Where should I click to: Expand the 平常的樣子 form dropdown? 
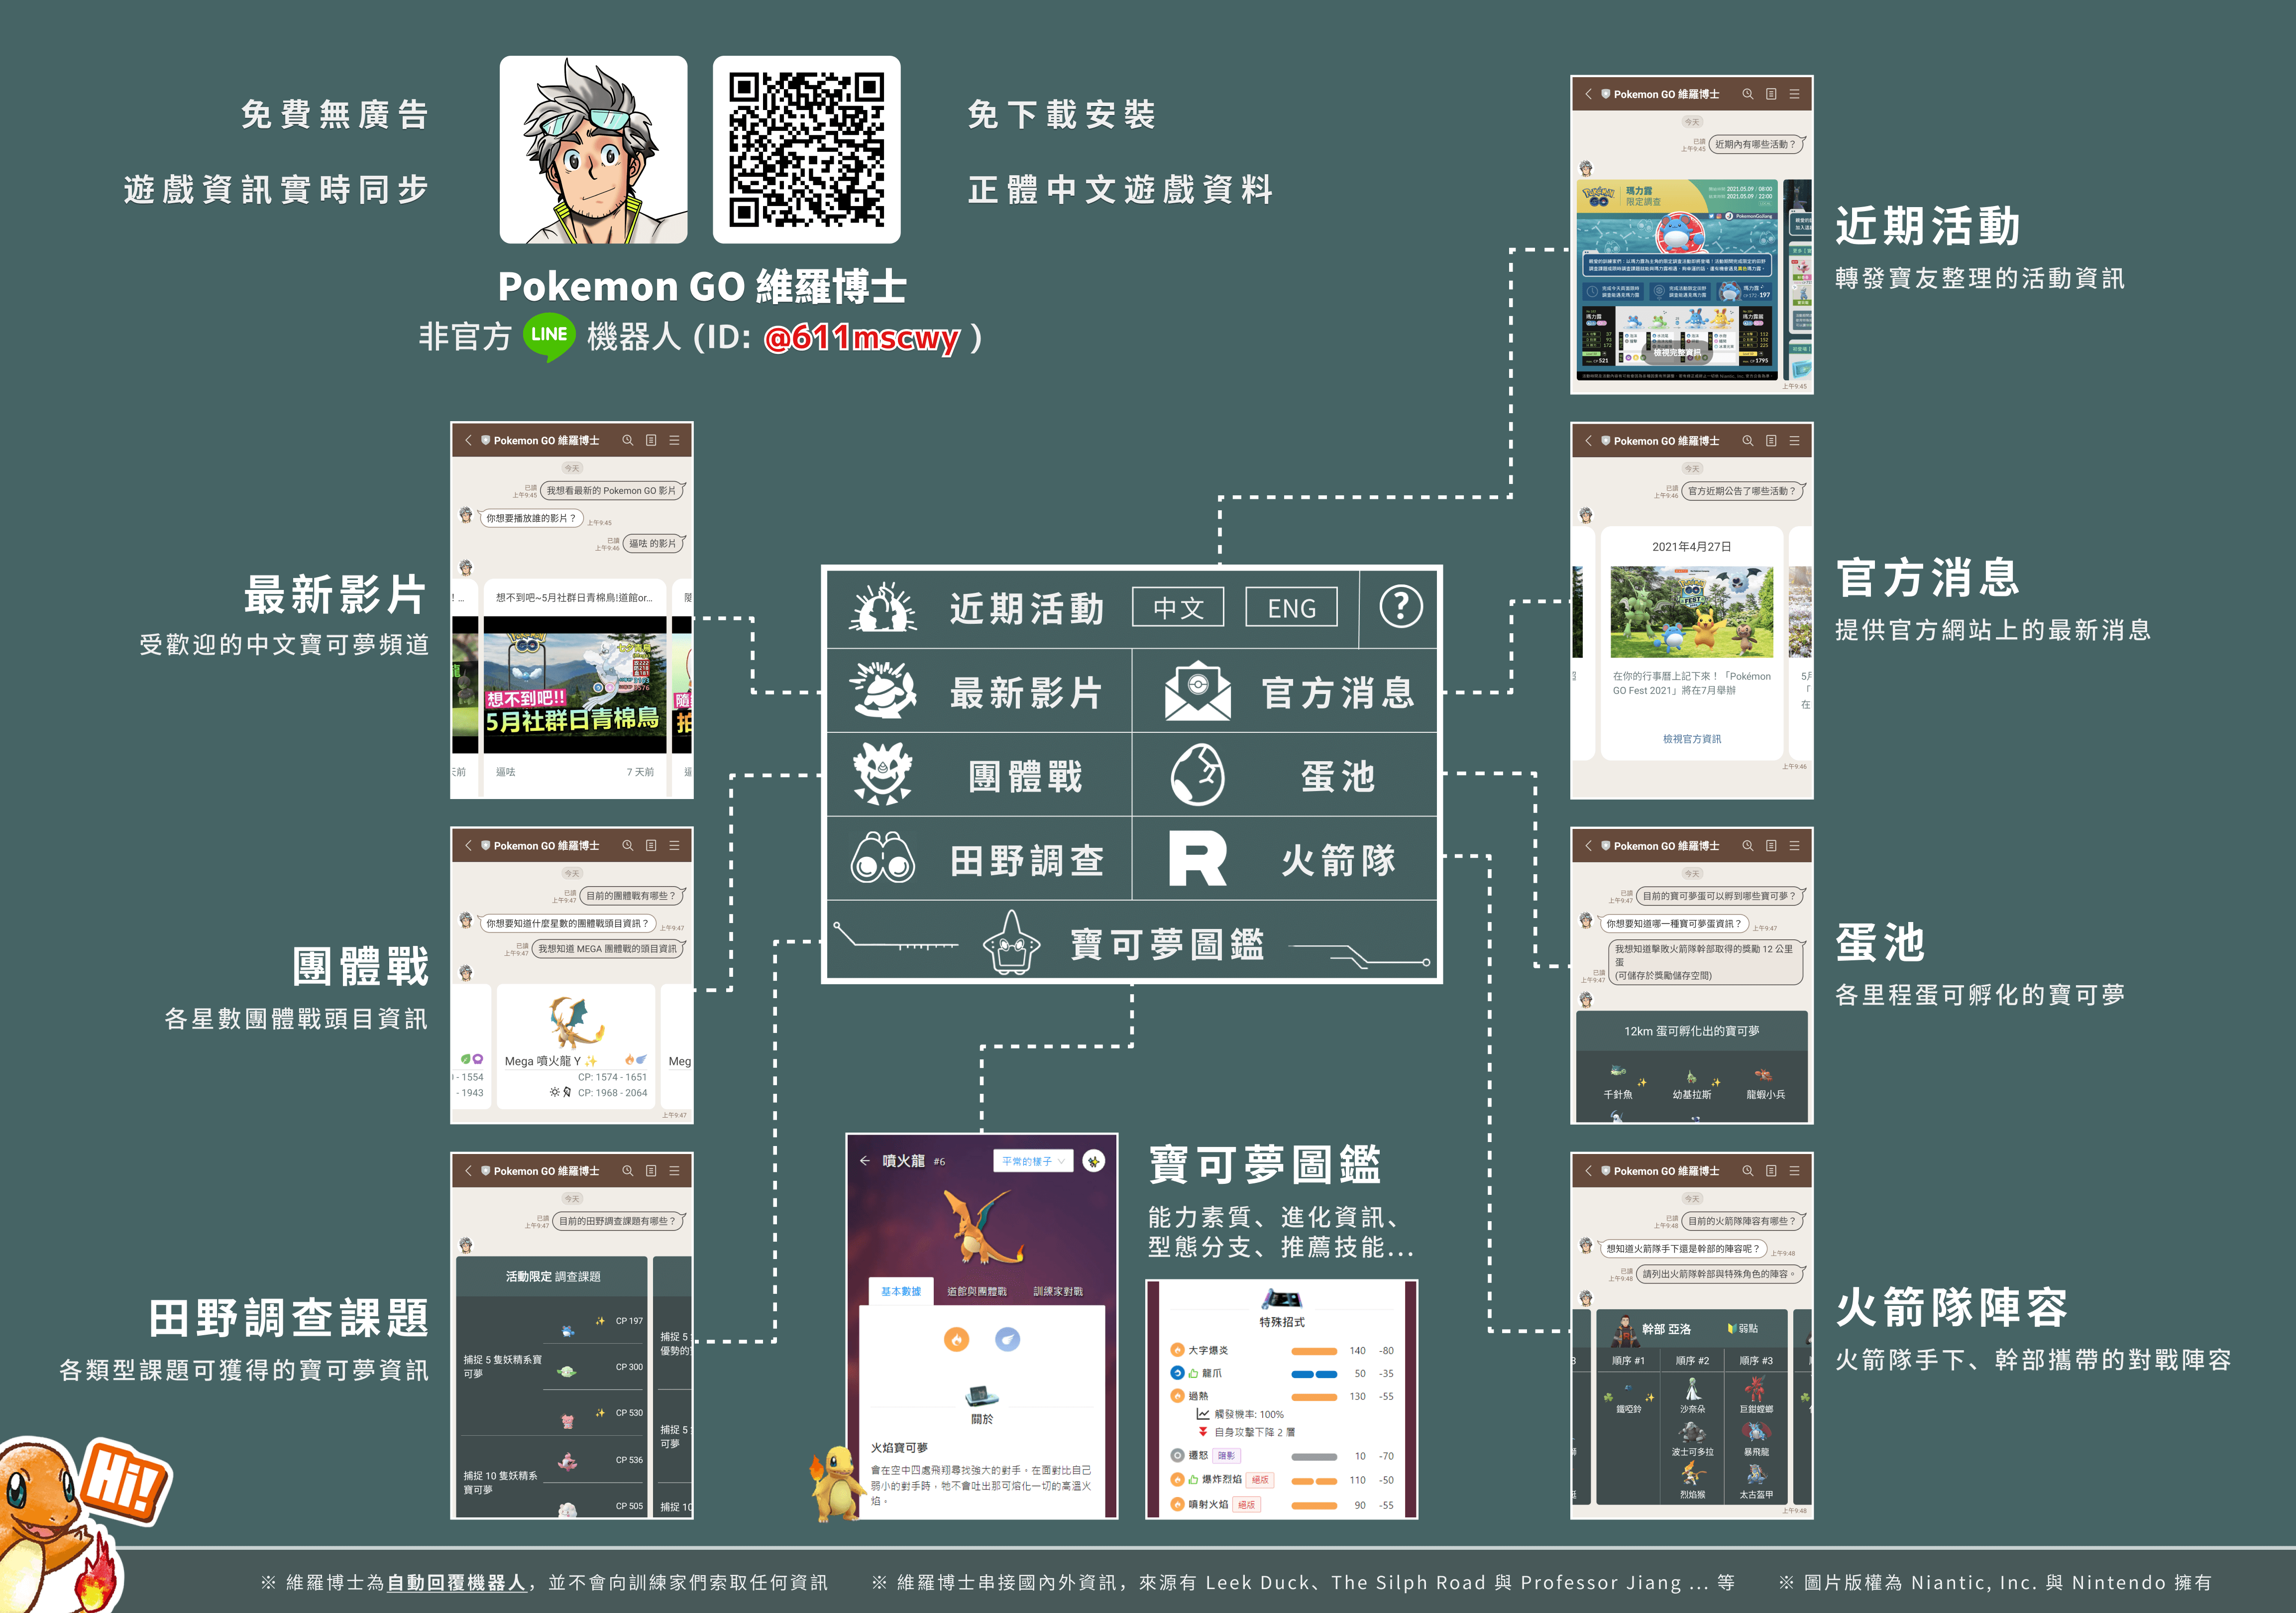click(1034, 1161)
